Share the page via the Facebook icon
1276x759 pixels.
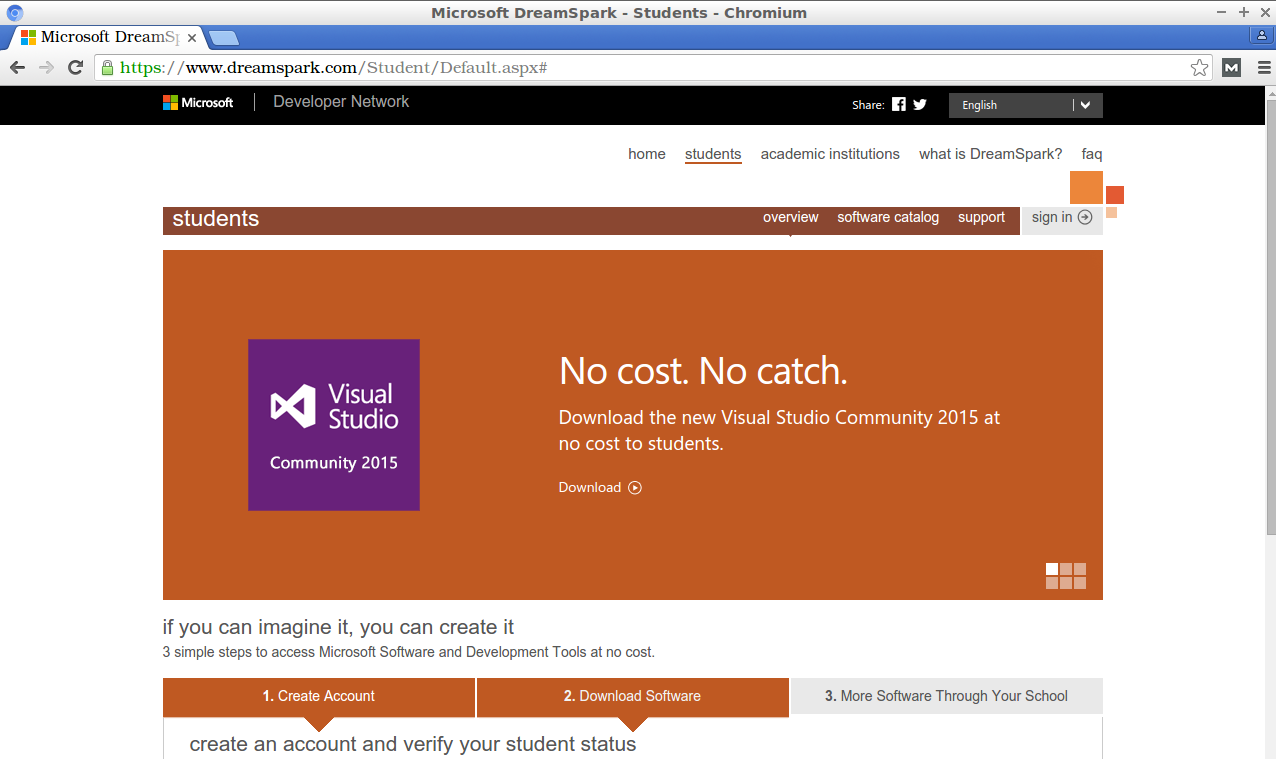point(899,104)
